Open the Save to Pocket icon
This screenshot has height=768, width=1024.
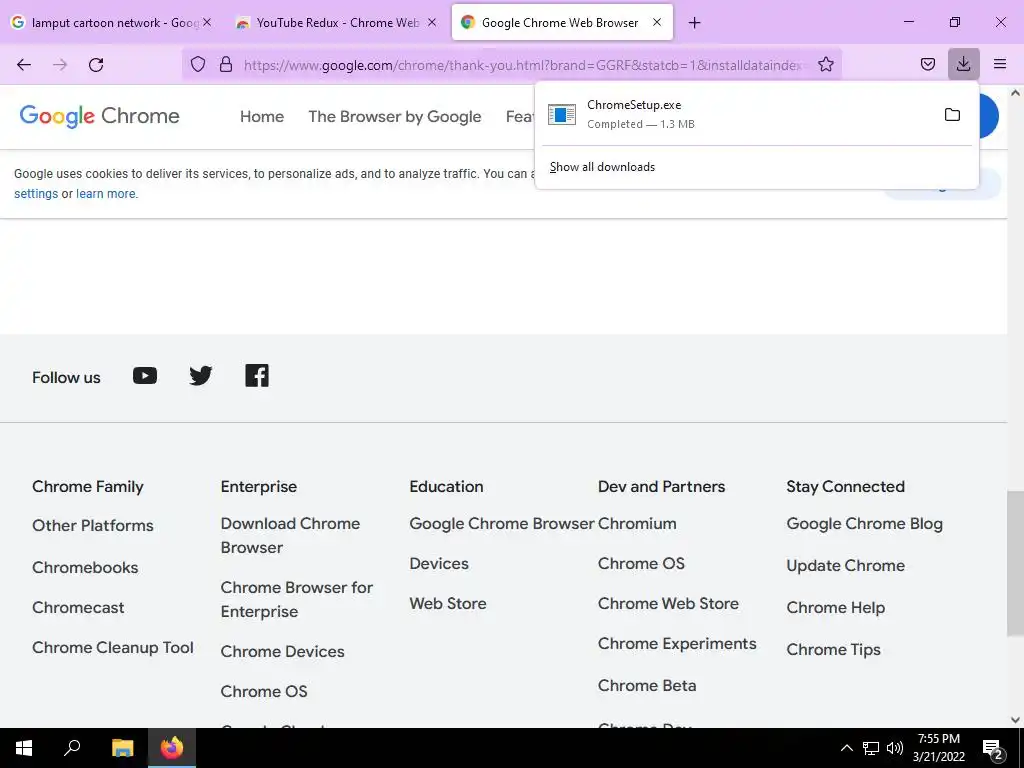click(x=927, y=64)
